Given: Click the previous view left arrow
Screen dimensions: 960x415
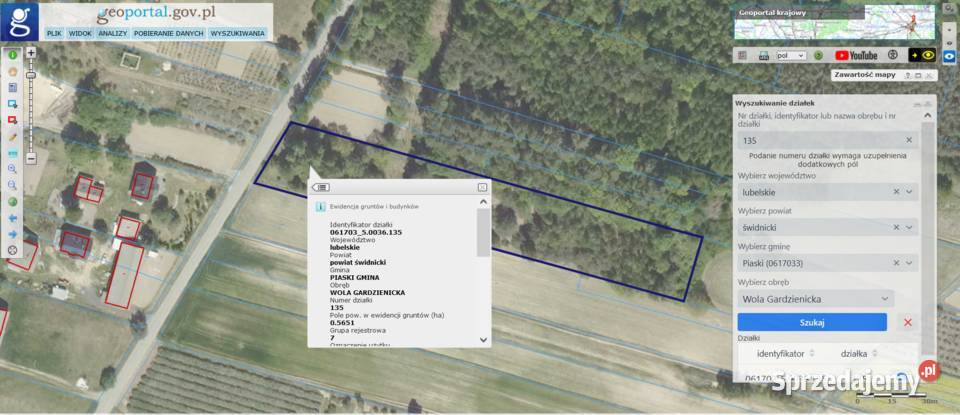Looking at the screenshot, I should (x=13, y=217).
